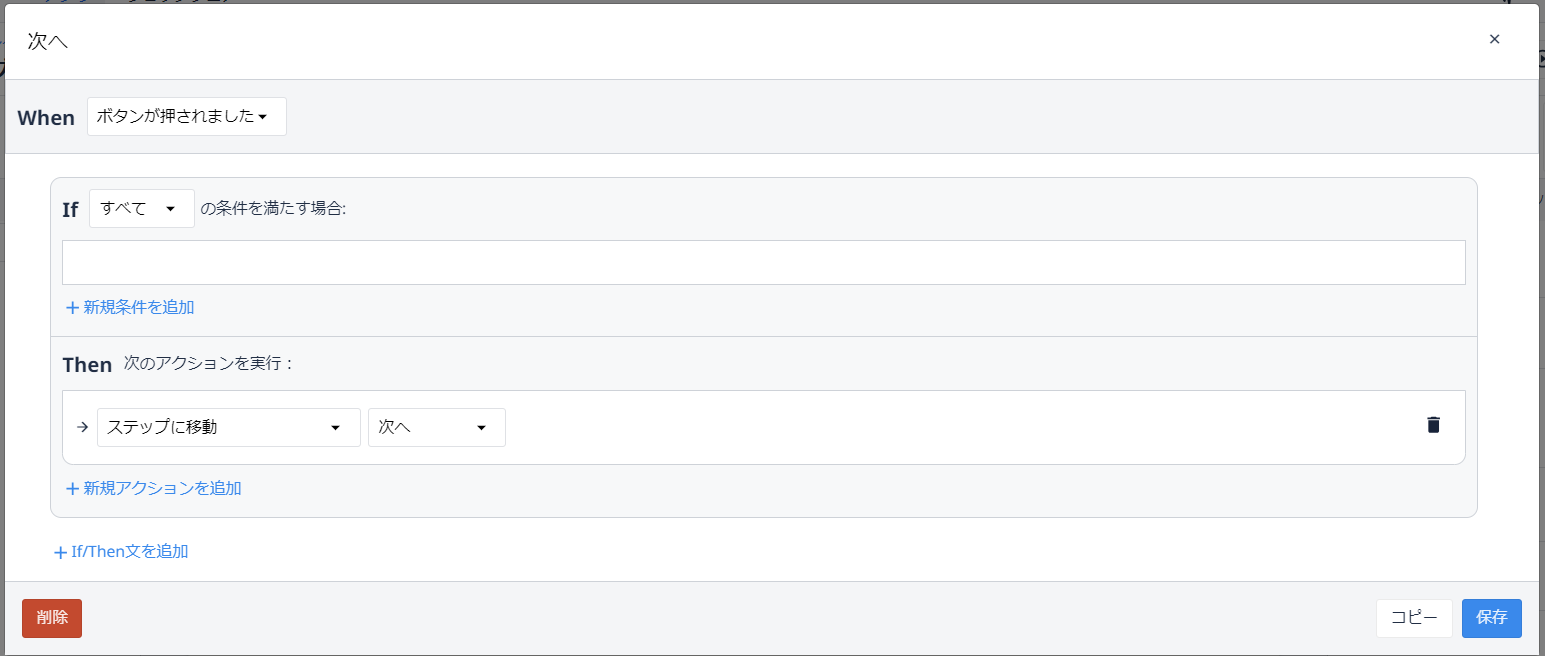The height and width of the screenshot is (656, 1545).
Task: Add a block via If/Then文を追加
Action: pos(129,551)
